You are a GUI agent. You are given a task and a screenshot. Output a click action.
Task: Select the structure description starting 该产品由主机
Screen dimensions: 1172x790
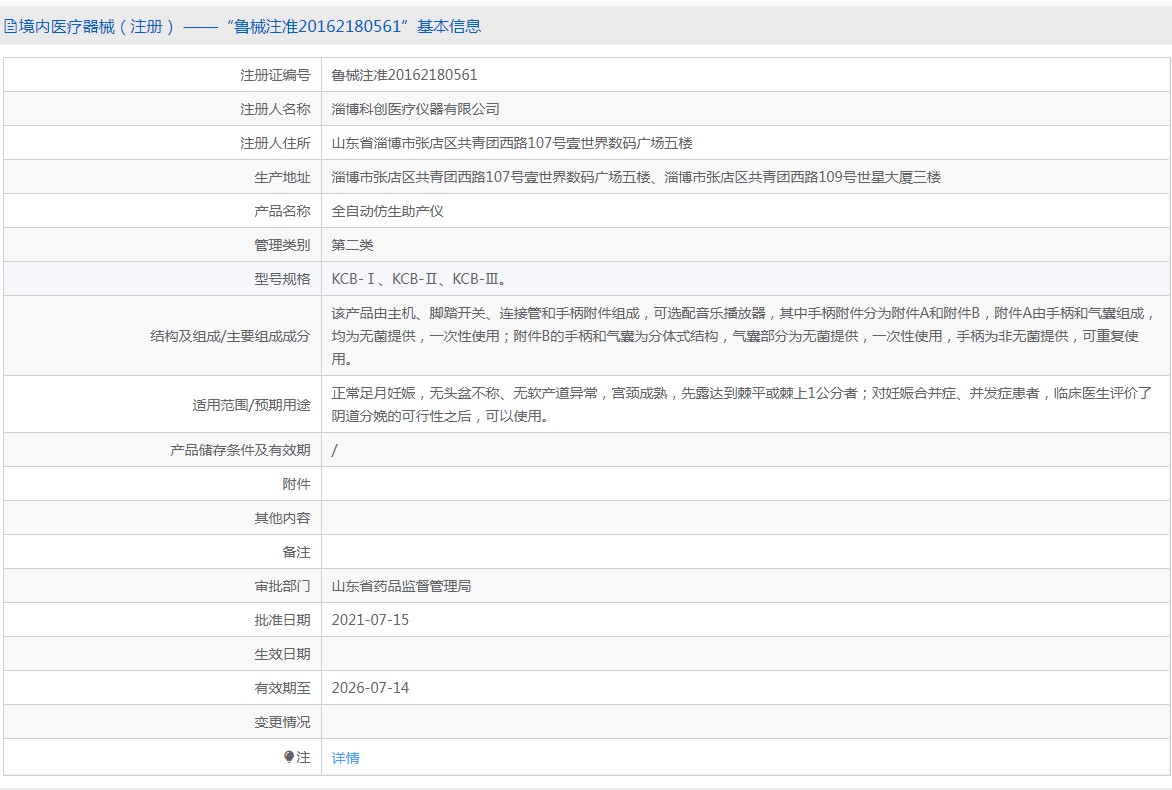pos(744,336)
